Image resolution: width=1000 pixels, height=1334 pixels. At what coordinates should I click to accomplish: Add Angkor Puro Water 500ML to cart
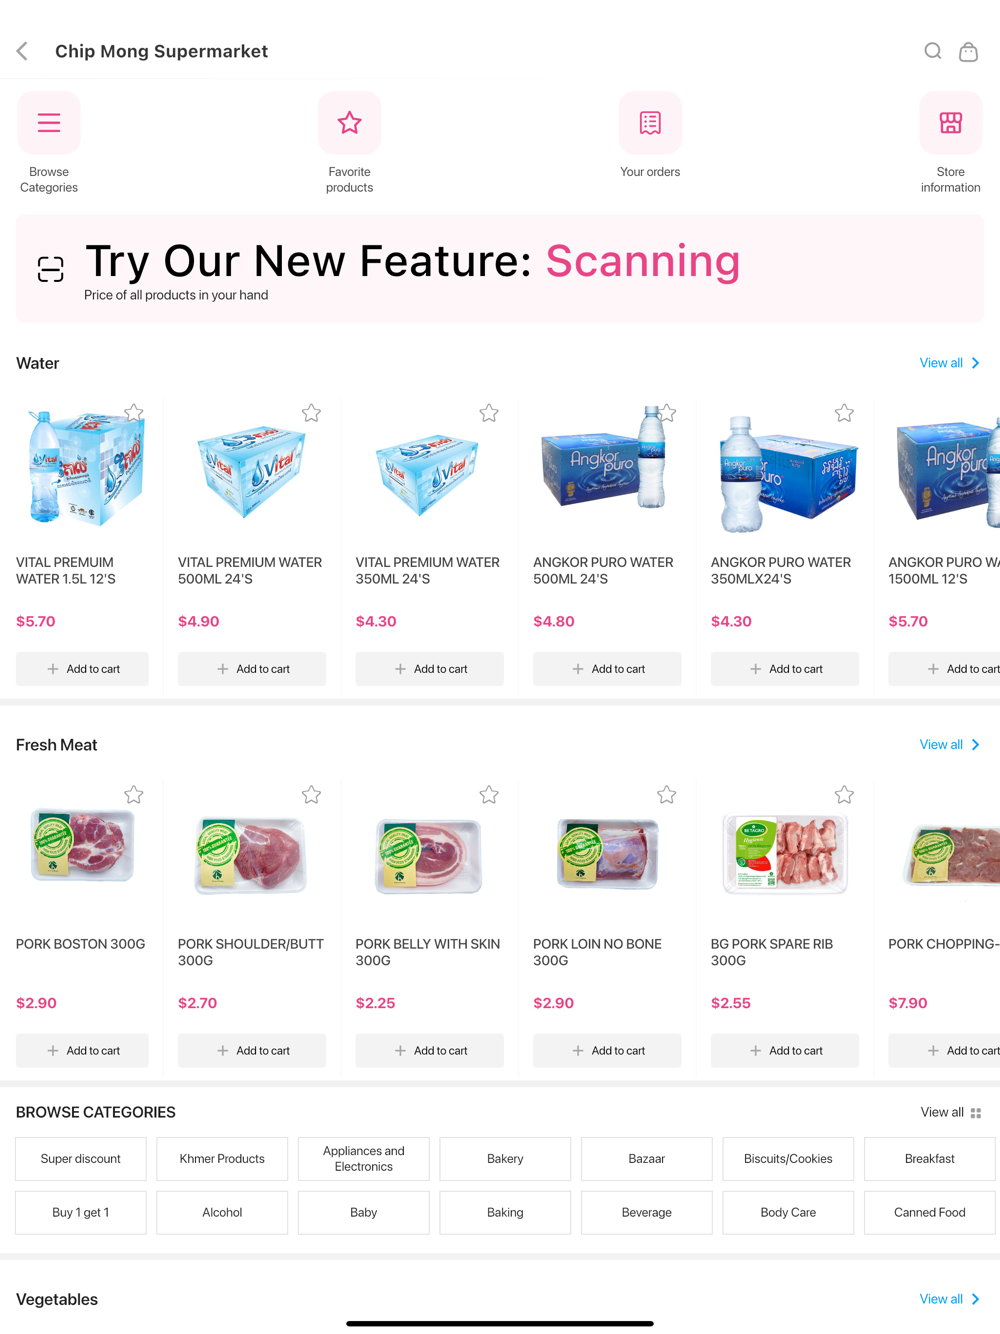coord(607,669)
